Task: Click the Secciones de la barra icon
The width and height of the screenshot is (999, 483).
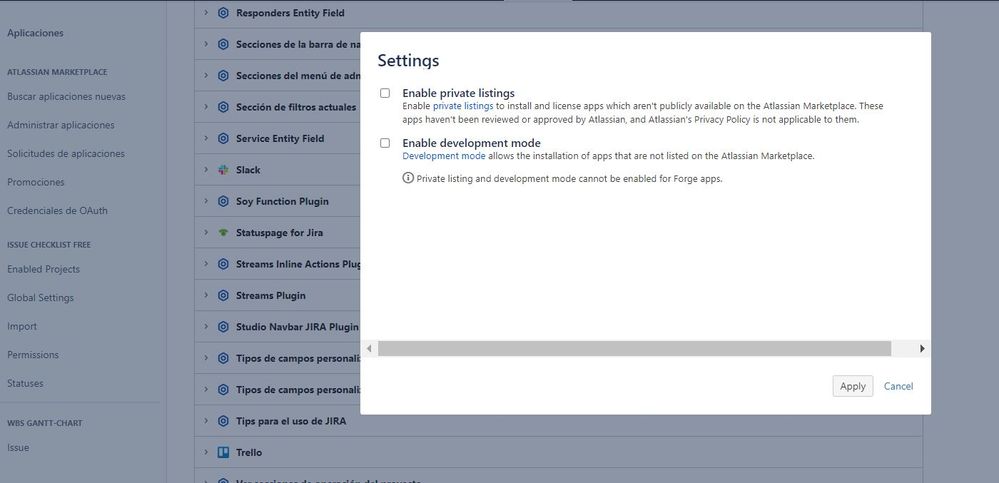Action: pos(223,45)
